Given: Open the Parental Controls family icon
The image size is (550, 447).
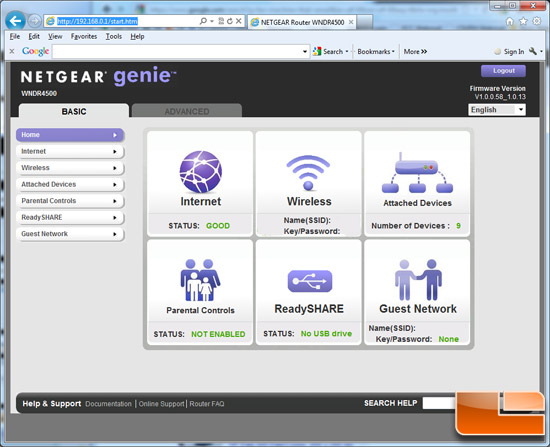Looking at the screenshot, I should click(x=200, y=280).
